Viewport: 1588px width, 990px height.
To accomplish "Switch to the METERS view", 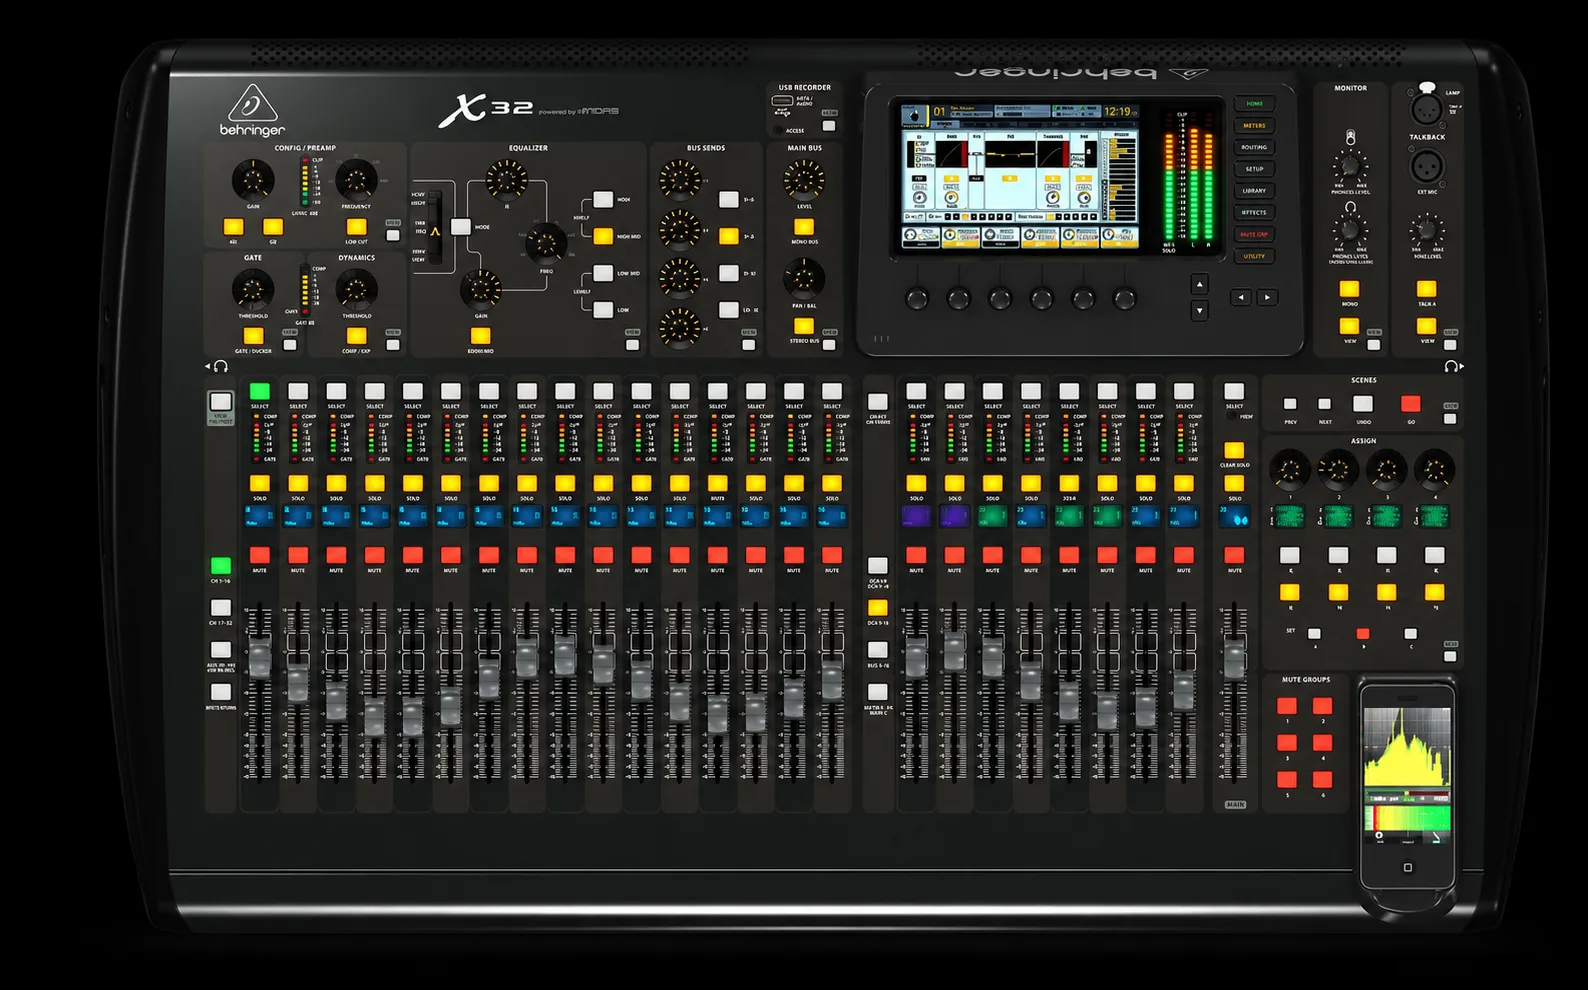I will [x=1254, y=126].
